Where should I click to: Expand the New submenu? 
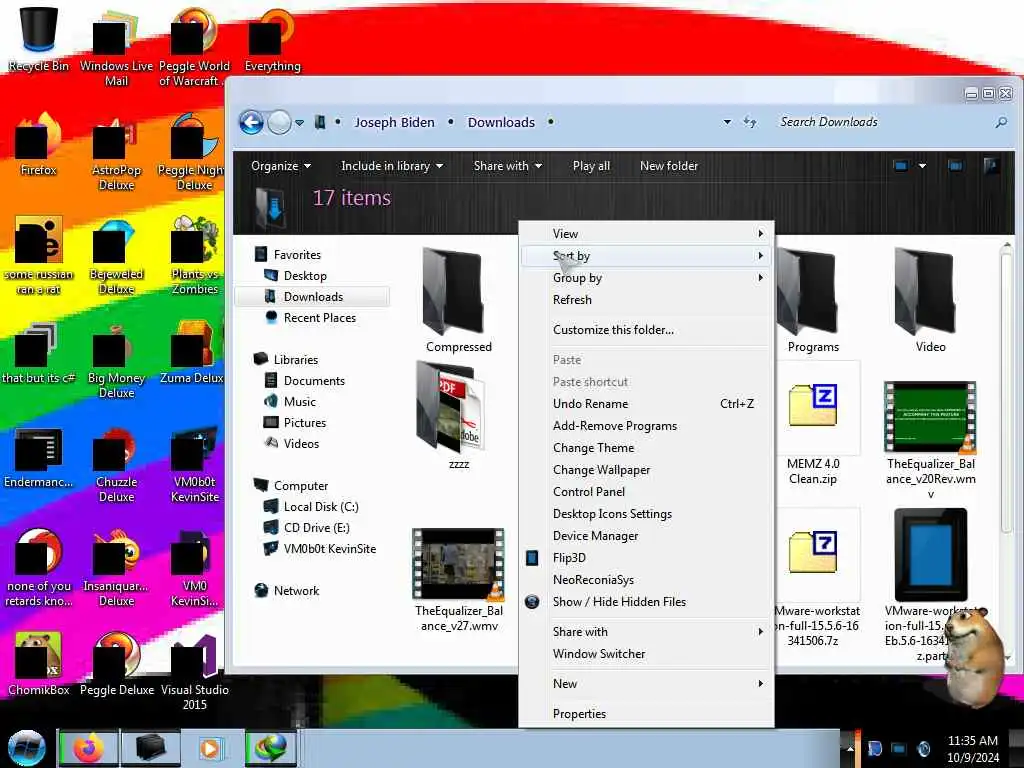click(x=647, y=684)
